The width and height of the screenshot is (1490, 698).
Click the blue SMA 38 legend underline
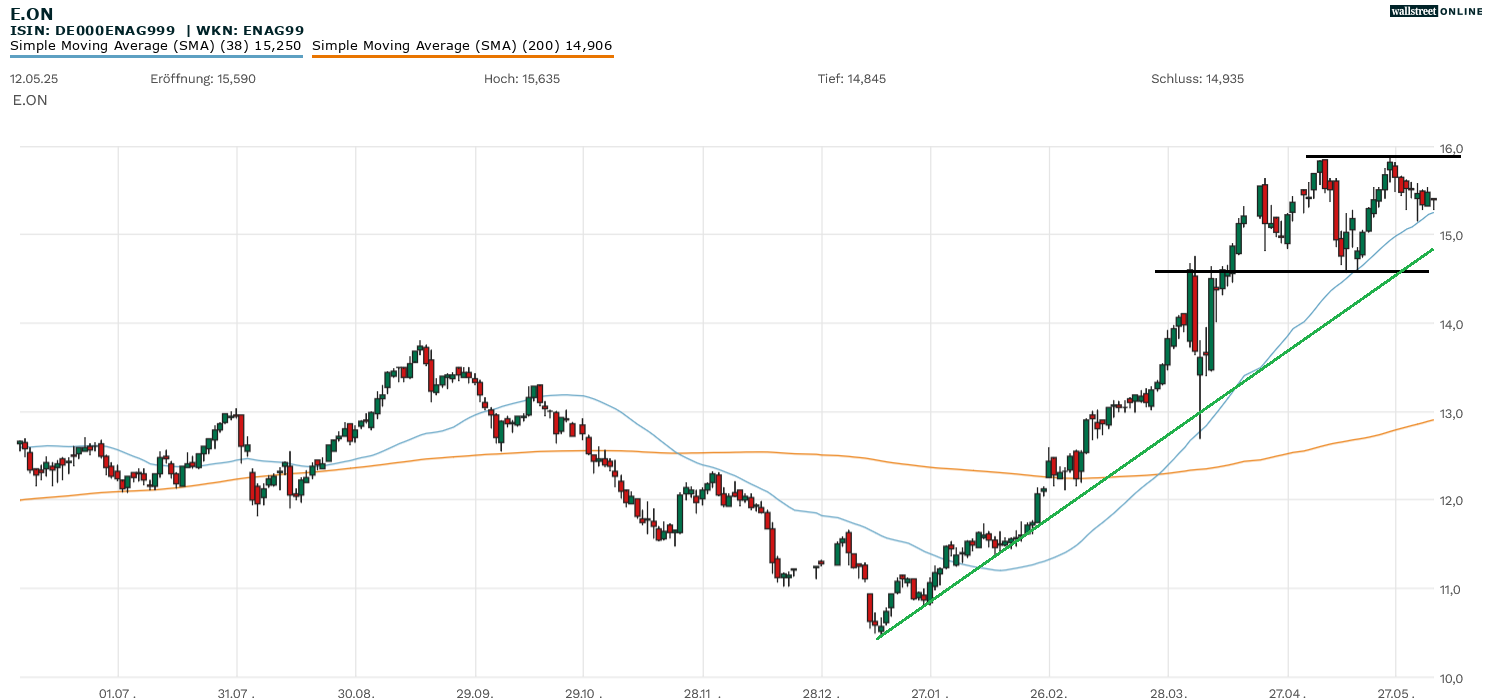click(x=155, y=56)
